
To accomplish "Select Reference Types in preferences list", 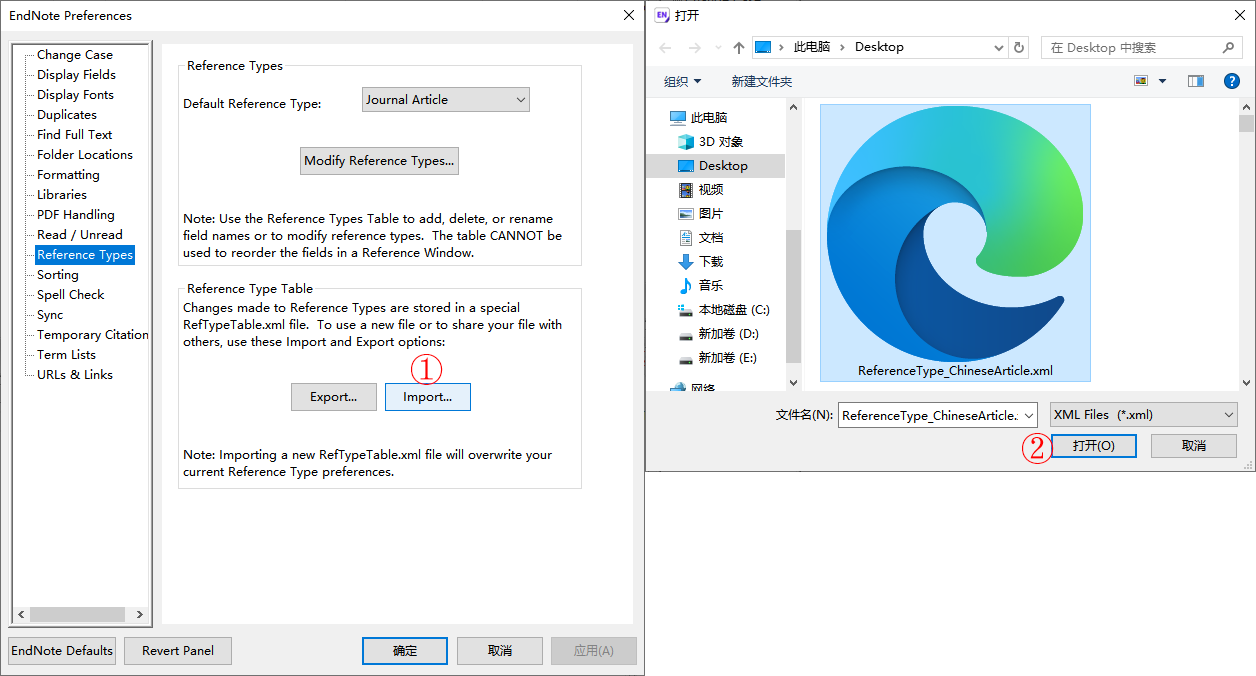I will (x=85, y=255).
